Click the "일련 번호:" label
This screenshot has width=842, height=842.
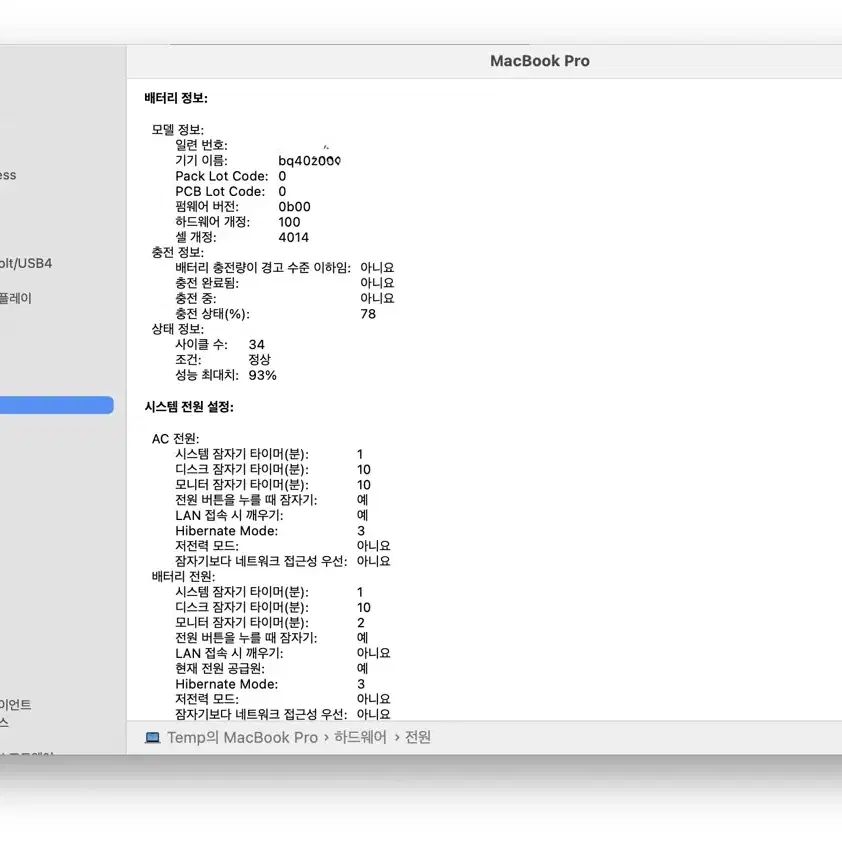(x=201, y=145)
